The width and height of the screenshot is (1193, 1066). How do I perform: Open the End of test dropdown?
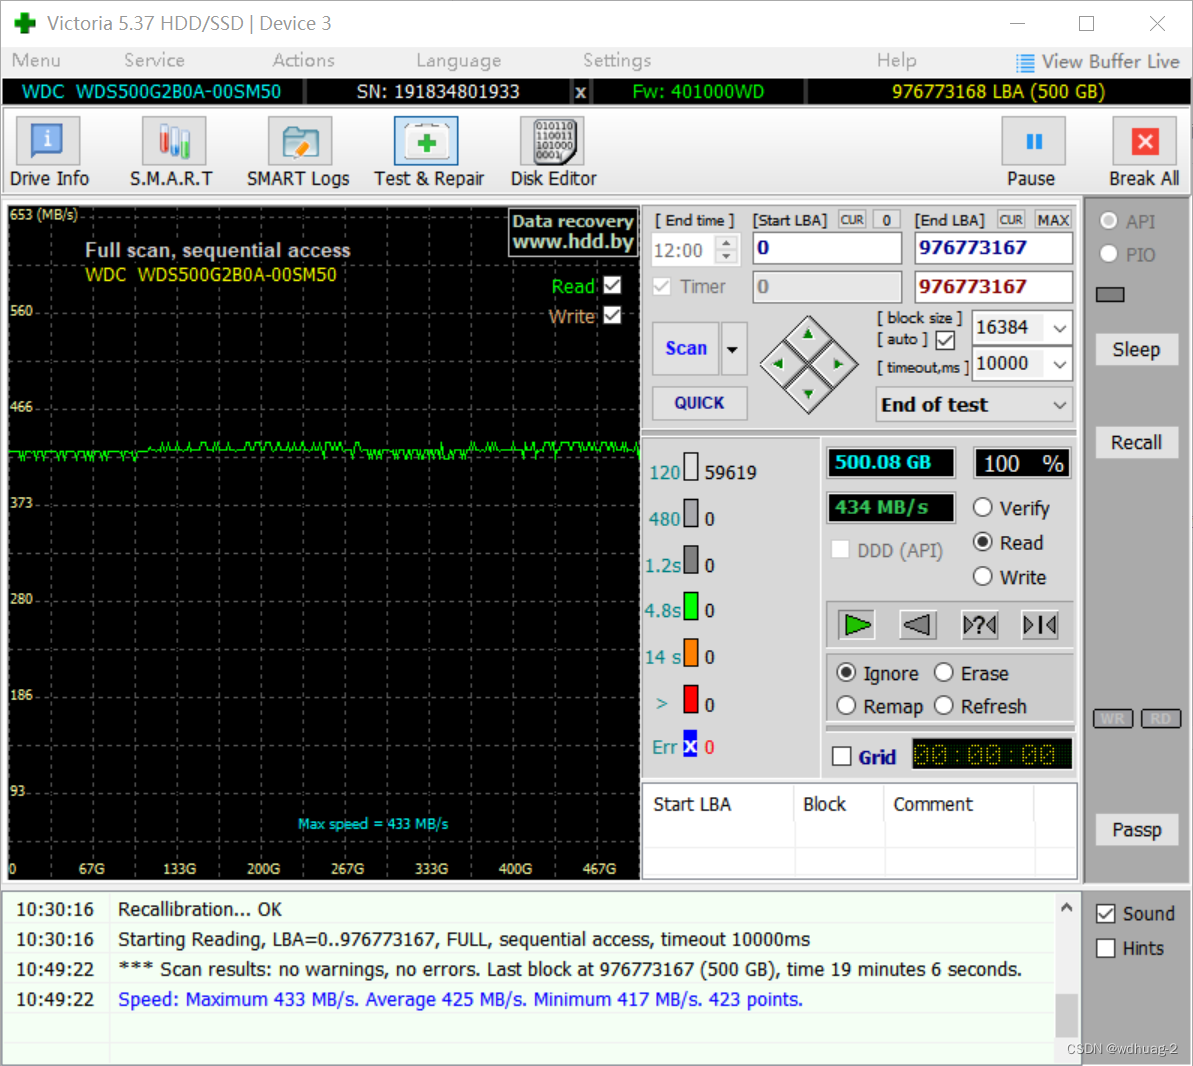coord(975,405)
